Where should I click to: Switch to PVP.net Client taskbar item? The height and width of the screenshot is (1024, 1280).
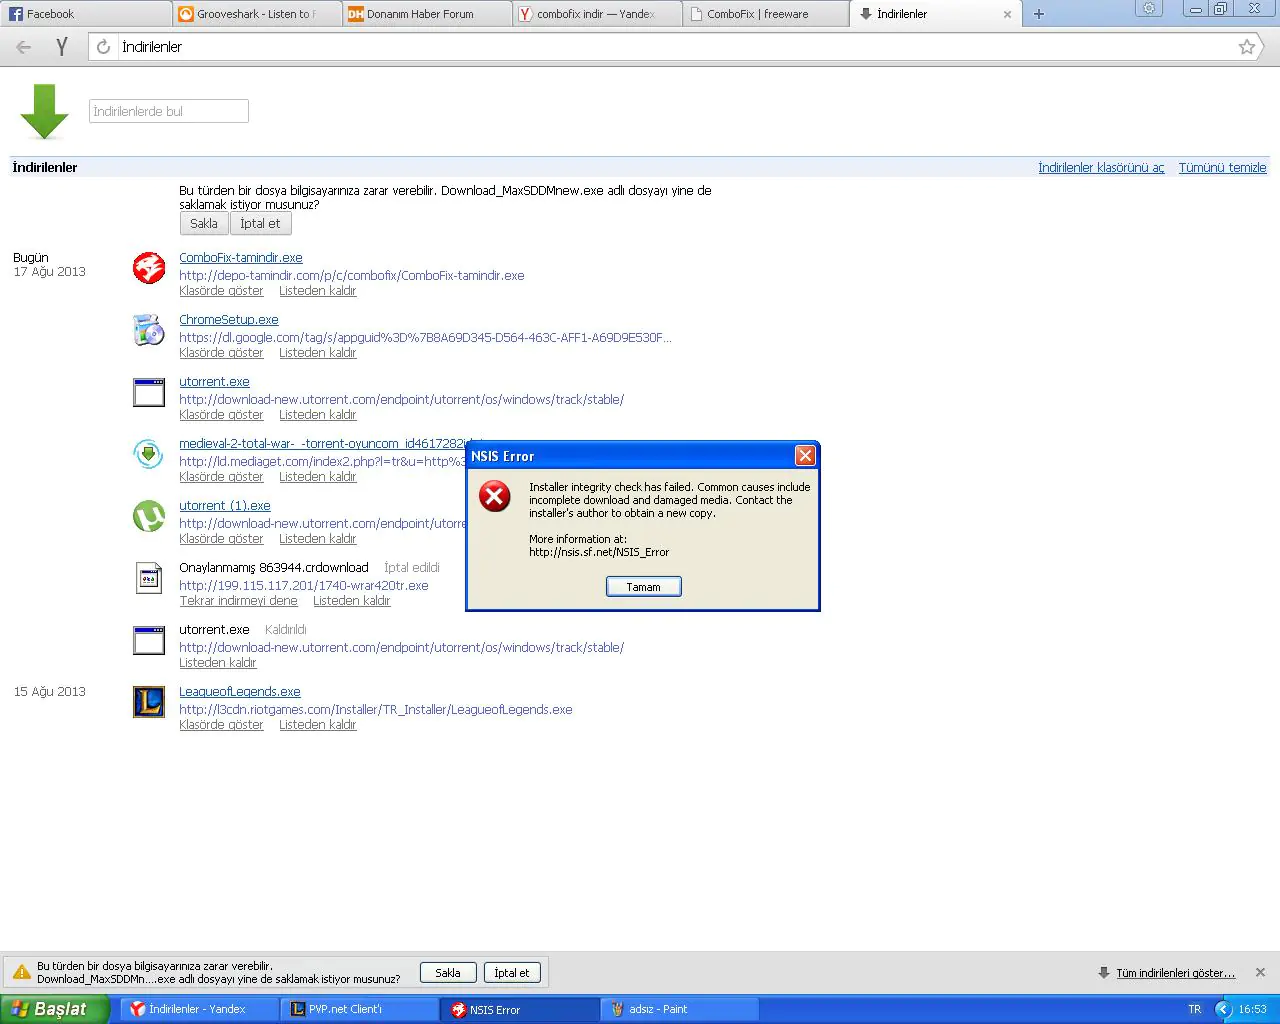coord(360,1009)
